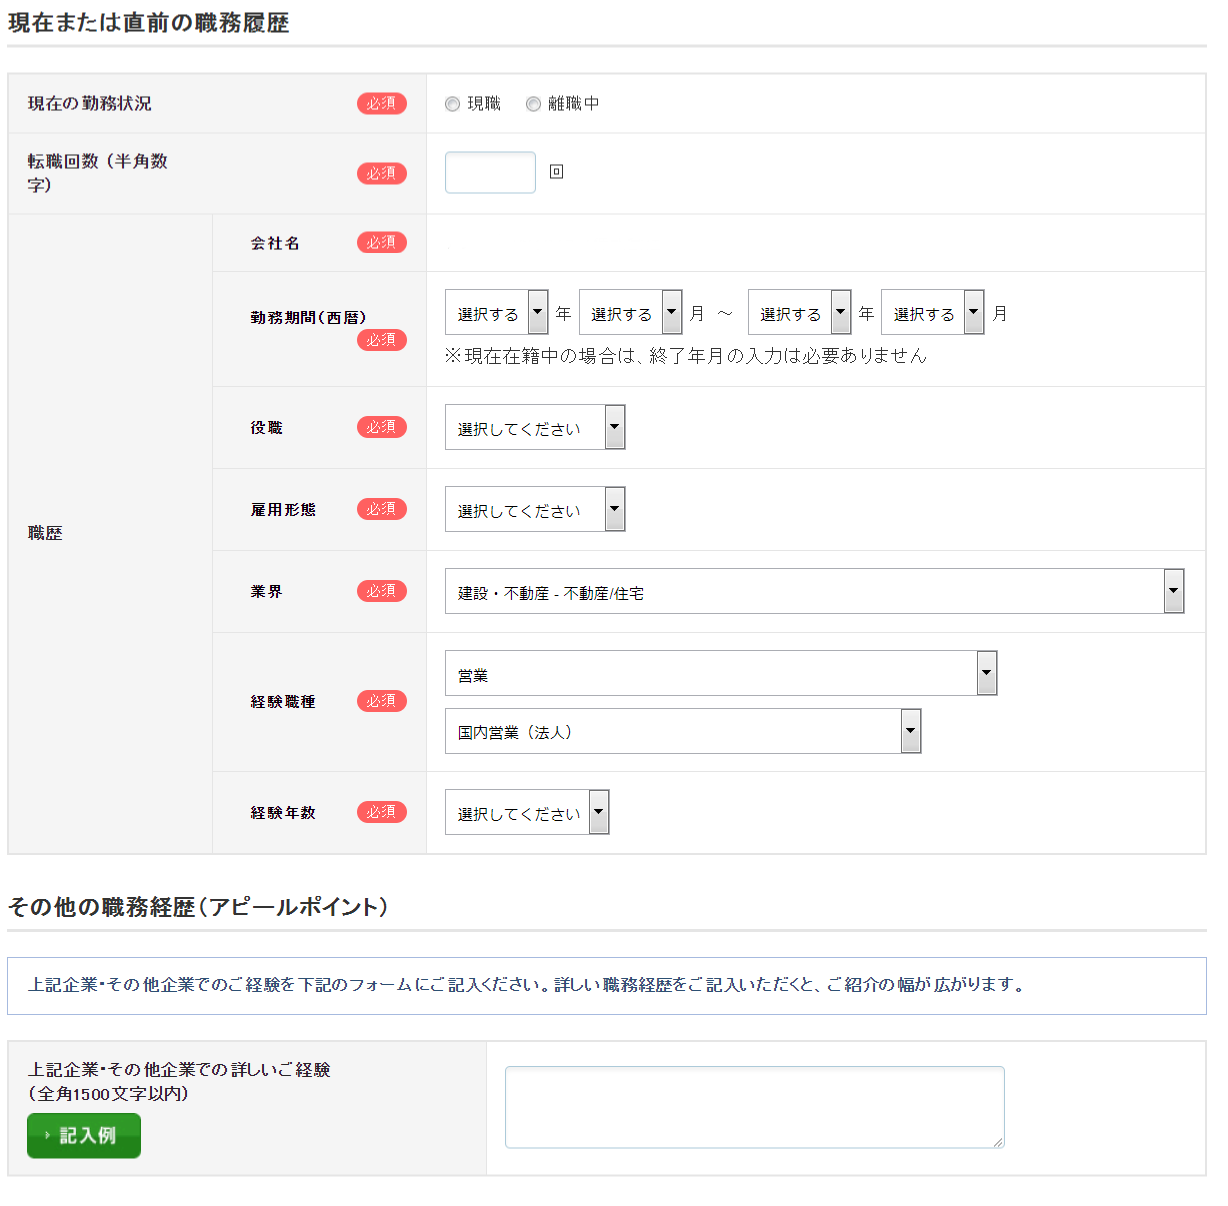Viewport: 1228px width, 1206px height.
Task: Select the 現職 radio button
Action: pos(452,104)
